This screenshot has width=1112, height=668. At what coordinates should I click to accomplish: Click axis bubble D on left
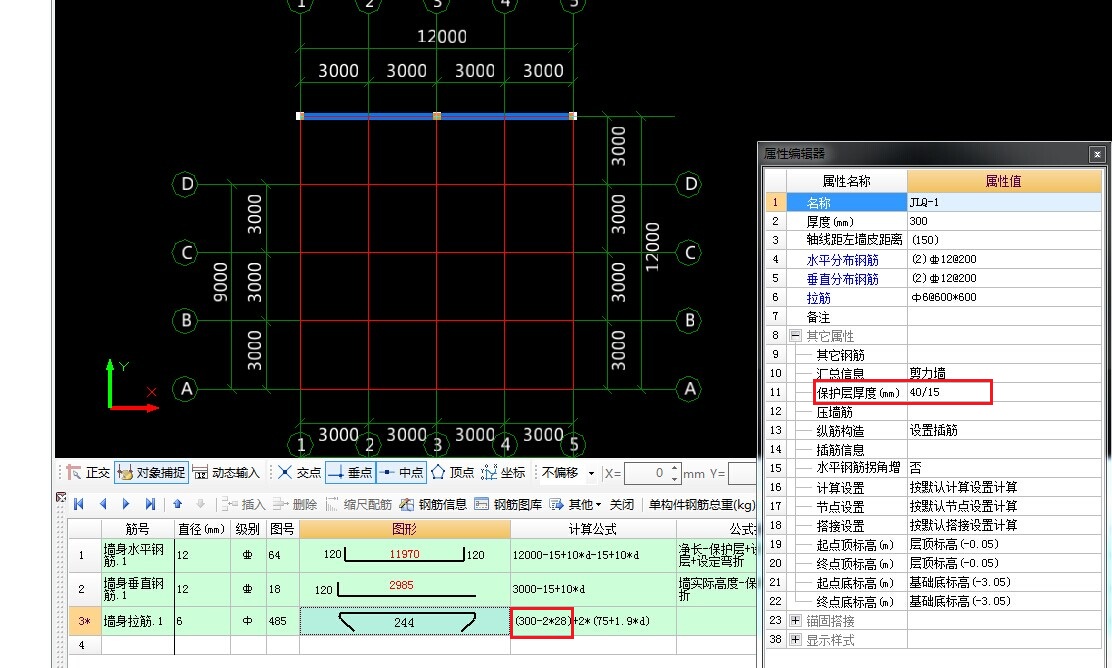186,184
